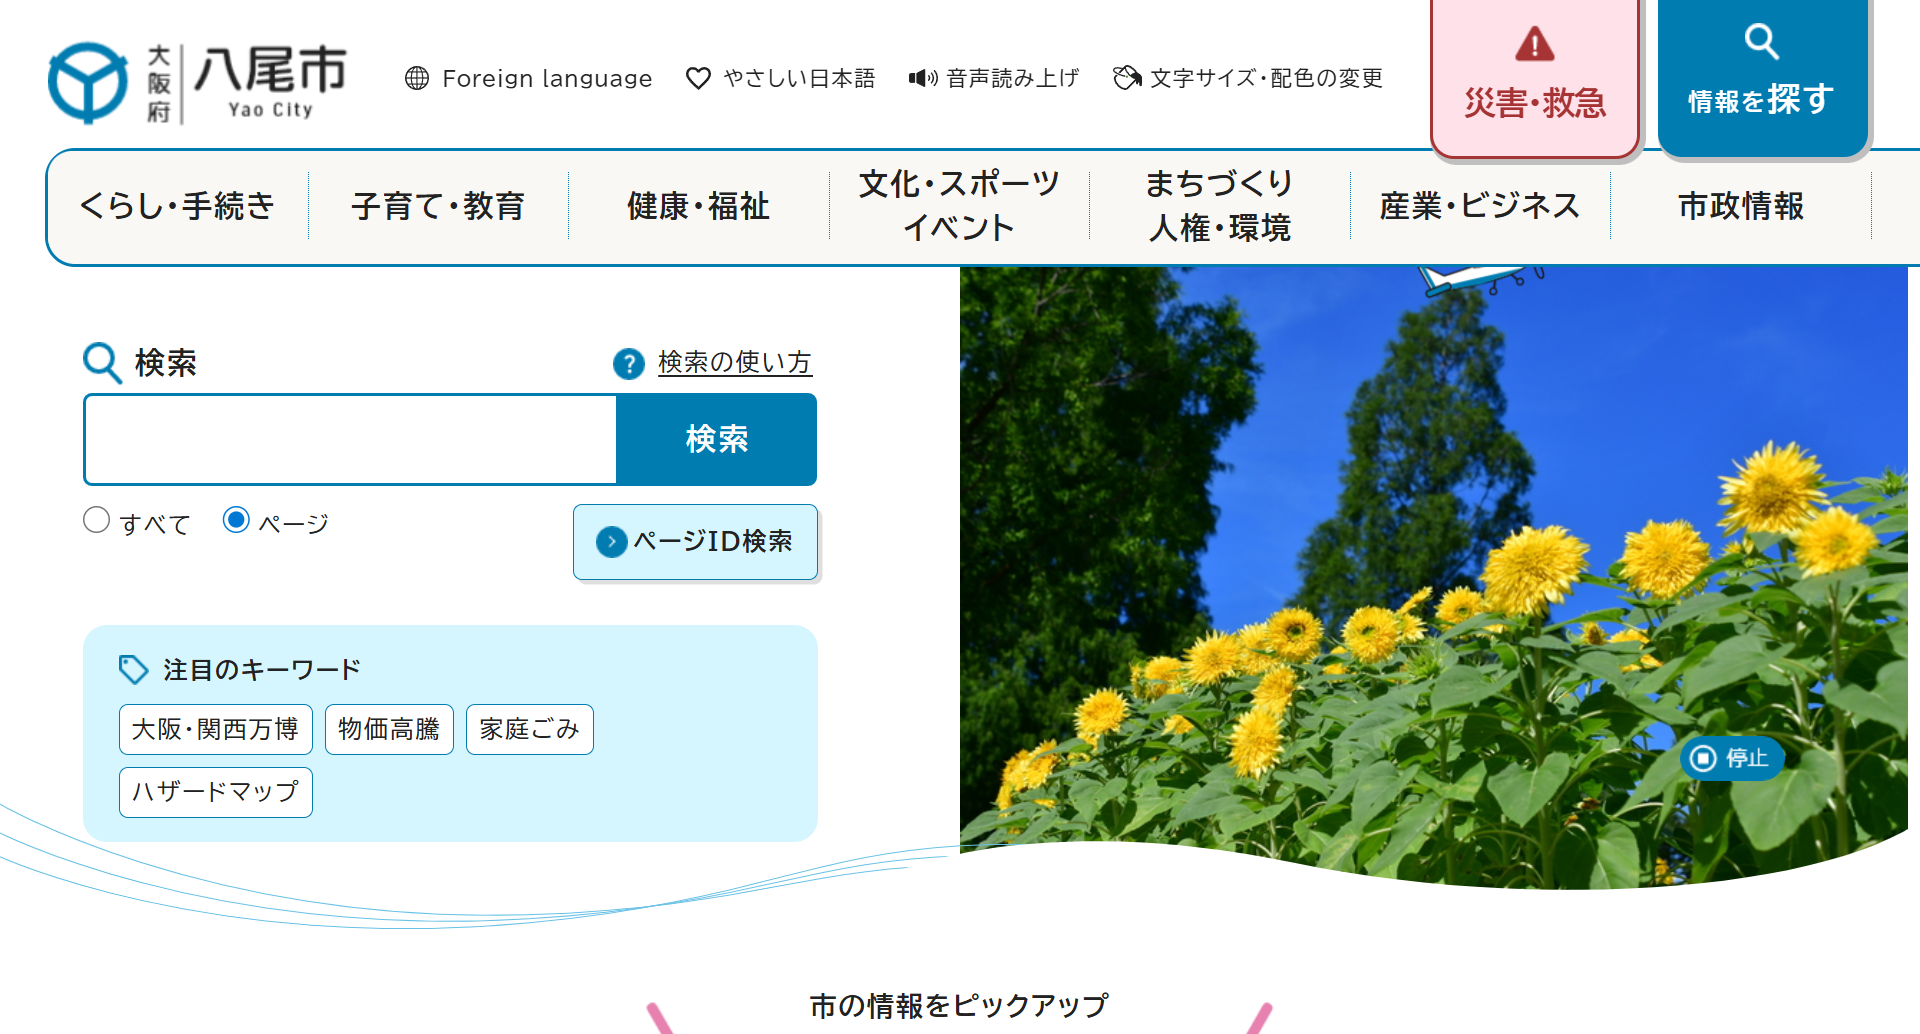Click the 八尾市 Yao City site title
The width and height of the screenshot is (1920, 1034).
click(x=270, y=83)
